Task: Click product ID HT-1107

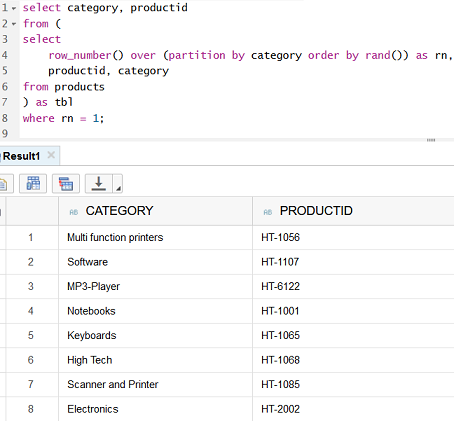Action: point(280,262)
